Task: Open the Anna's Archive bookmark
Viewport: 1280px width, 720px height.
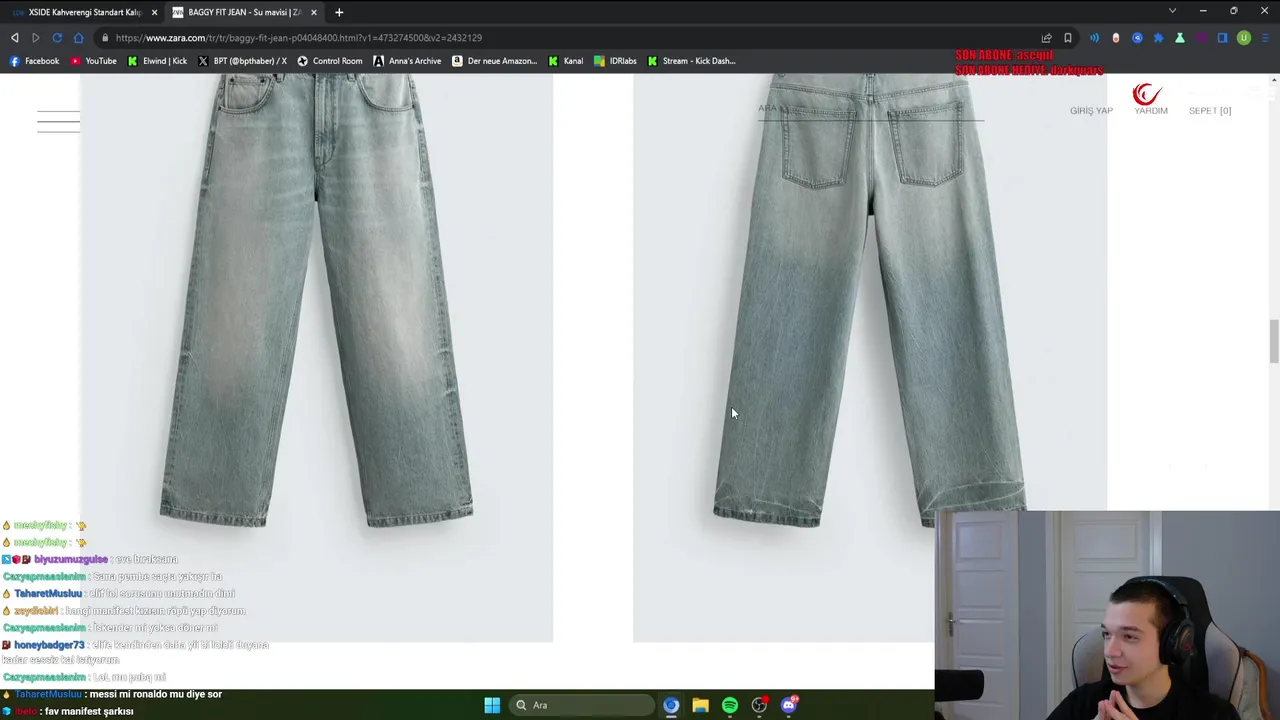Action: [x=407, y=61]
